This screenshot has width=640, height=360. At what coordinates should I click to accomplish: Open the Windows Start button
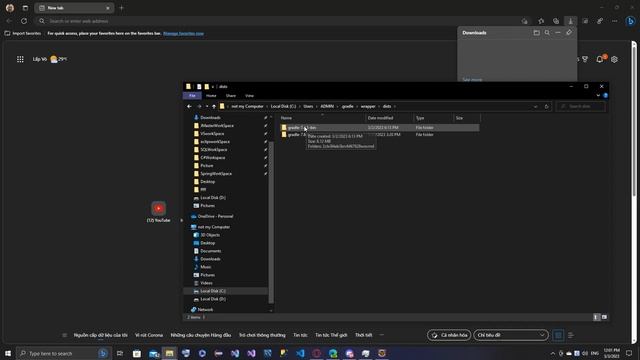click(8, 353)
